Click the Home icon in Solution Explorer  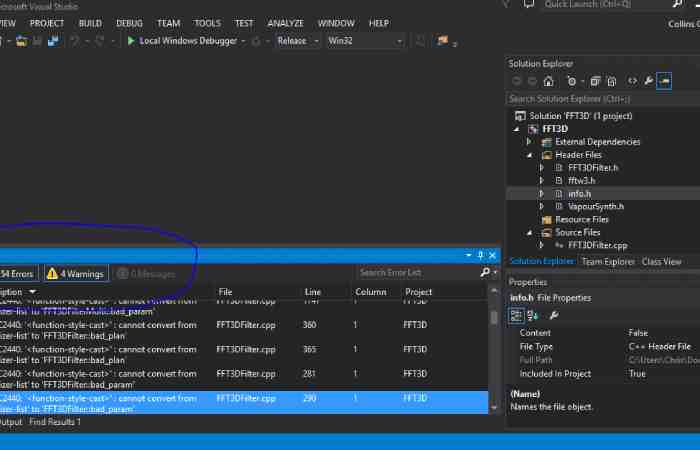click(x=549, y=81)
